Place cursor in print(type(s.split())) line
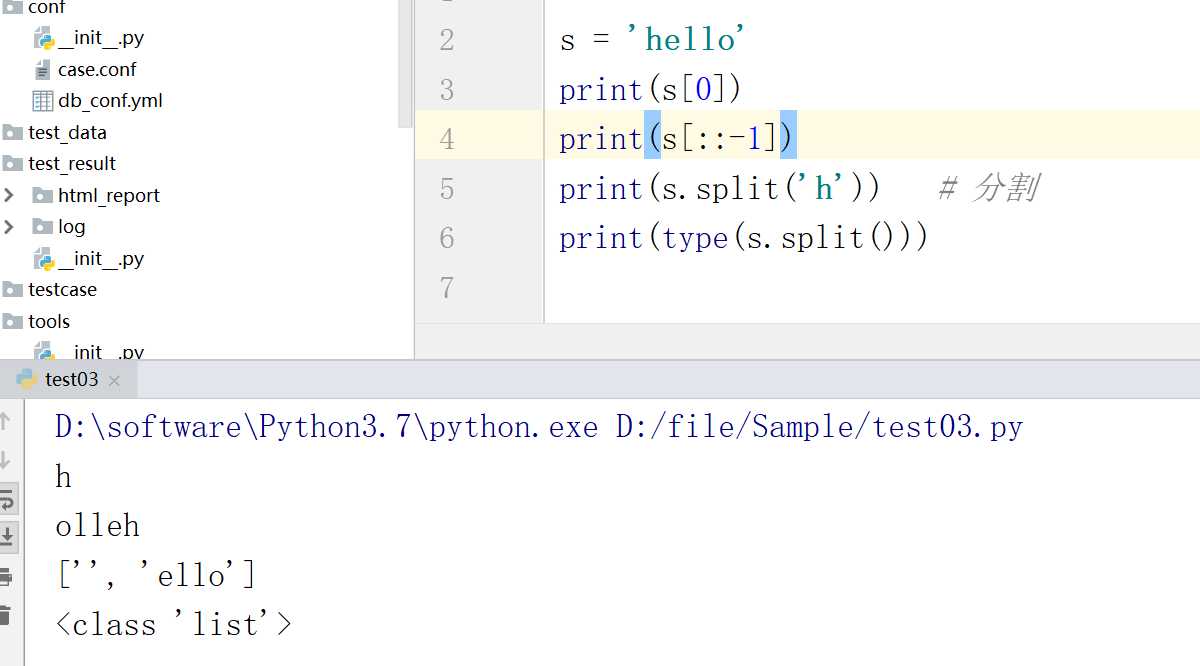 (744, 238)
